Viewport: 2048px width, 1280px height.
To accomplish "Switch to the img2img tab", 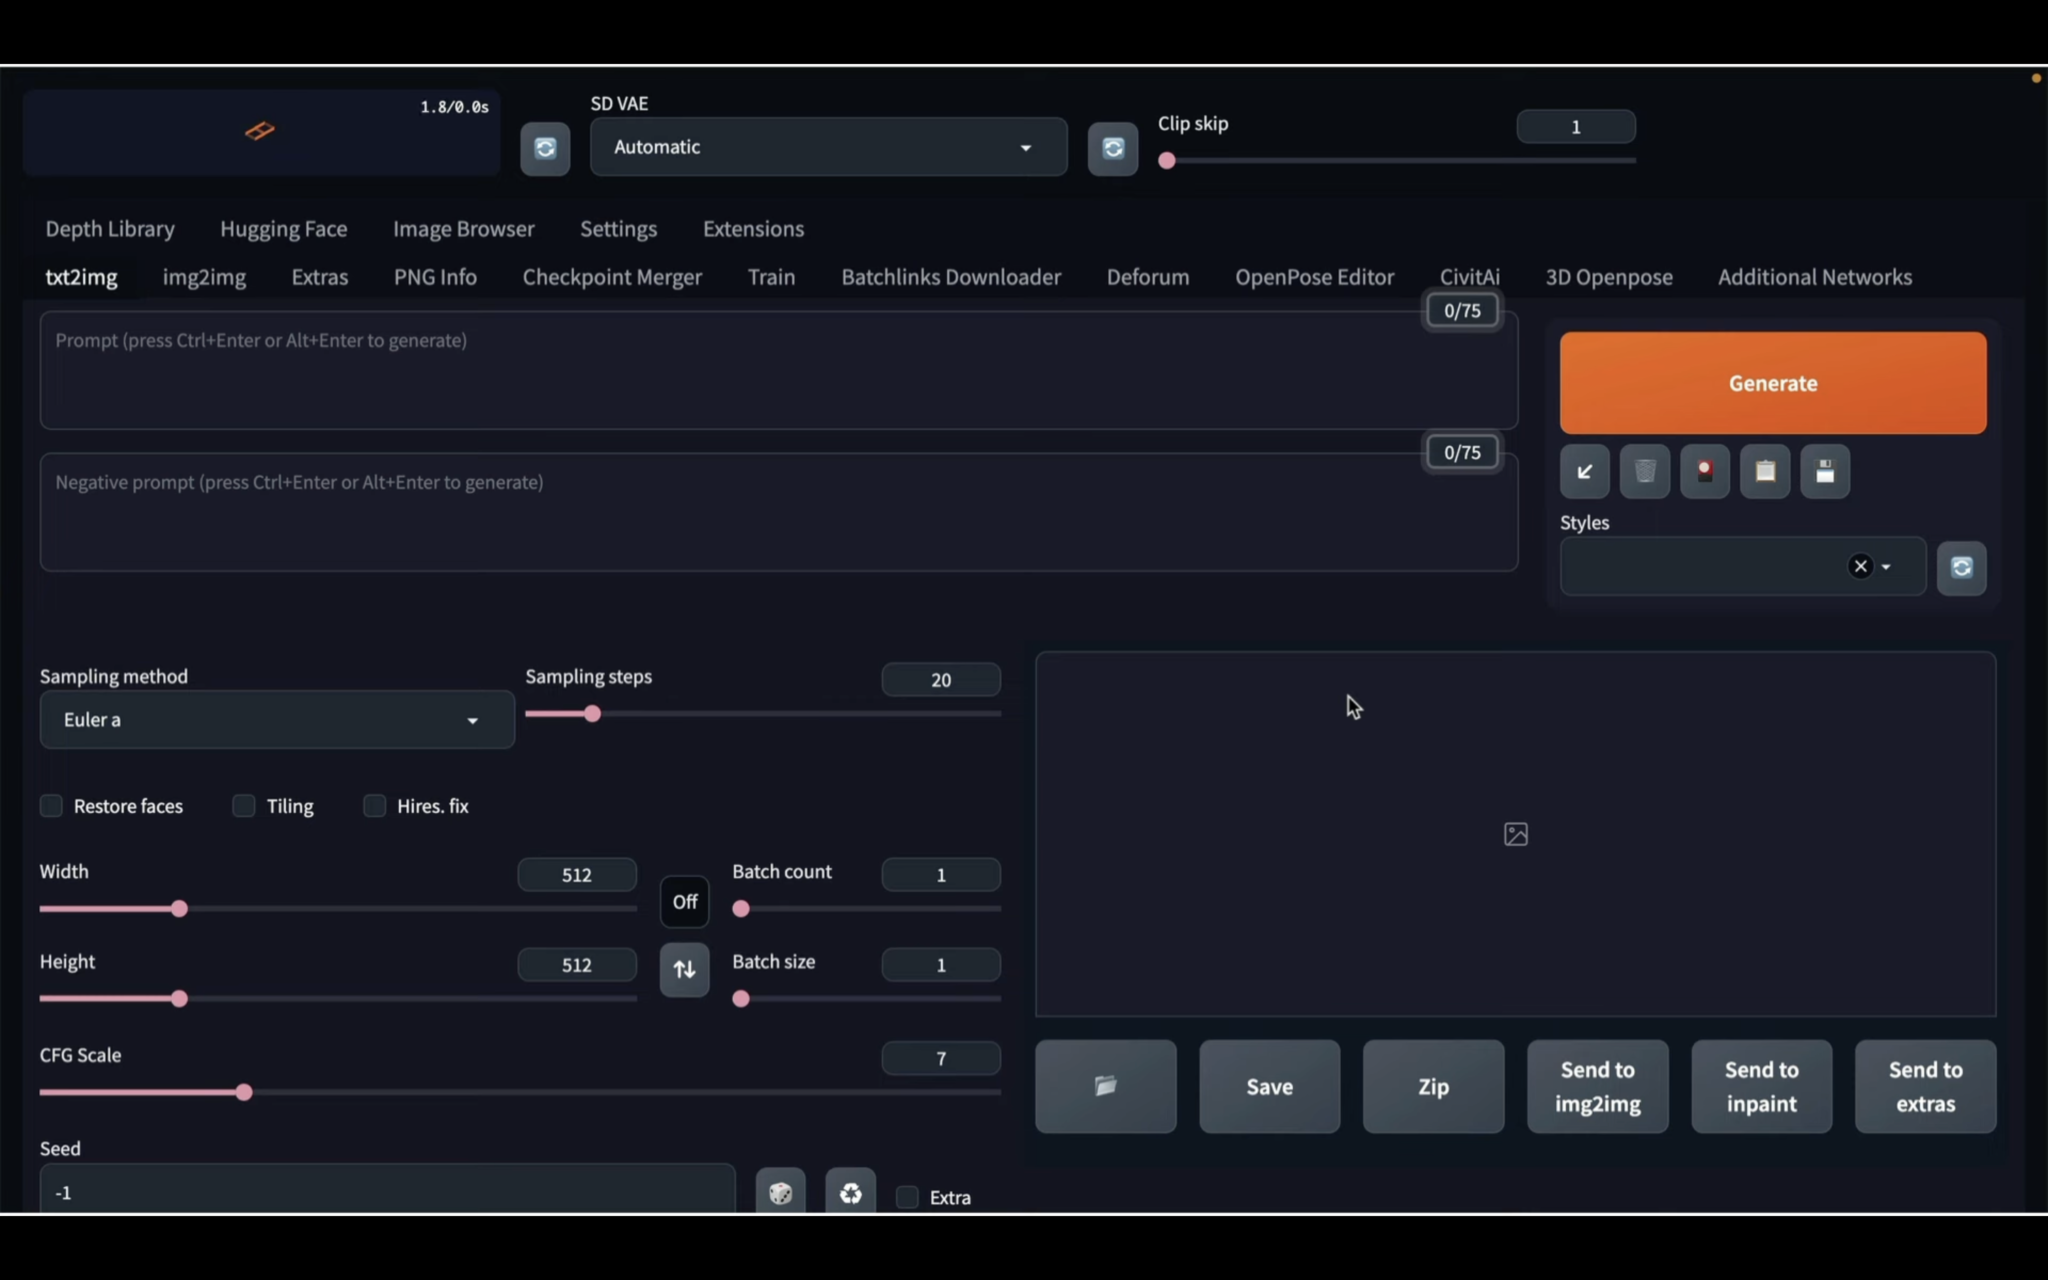I will click(x=204, y=277).
